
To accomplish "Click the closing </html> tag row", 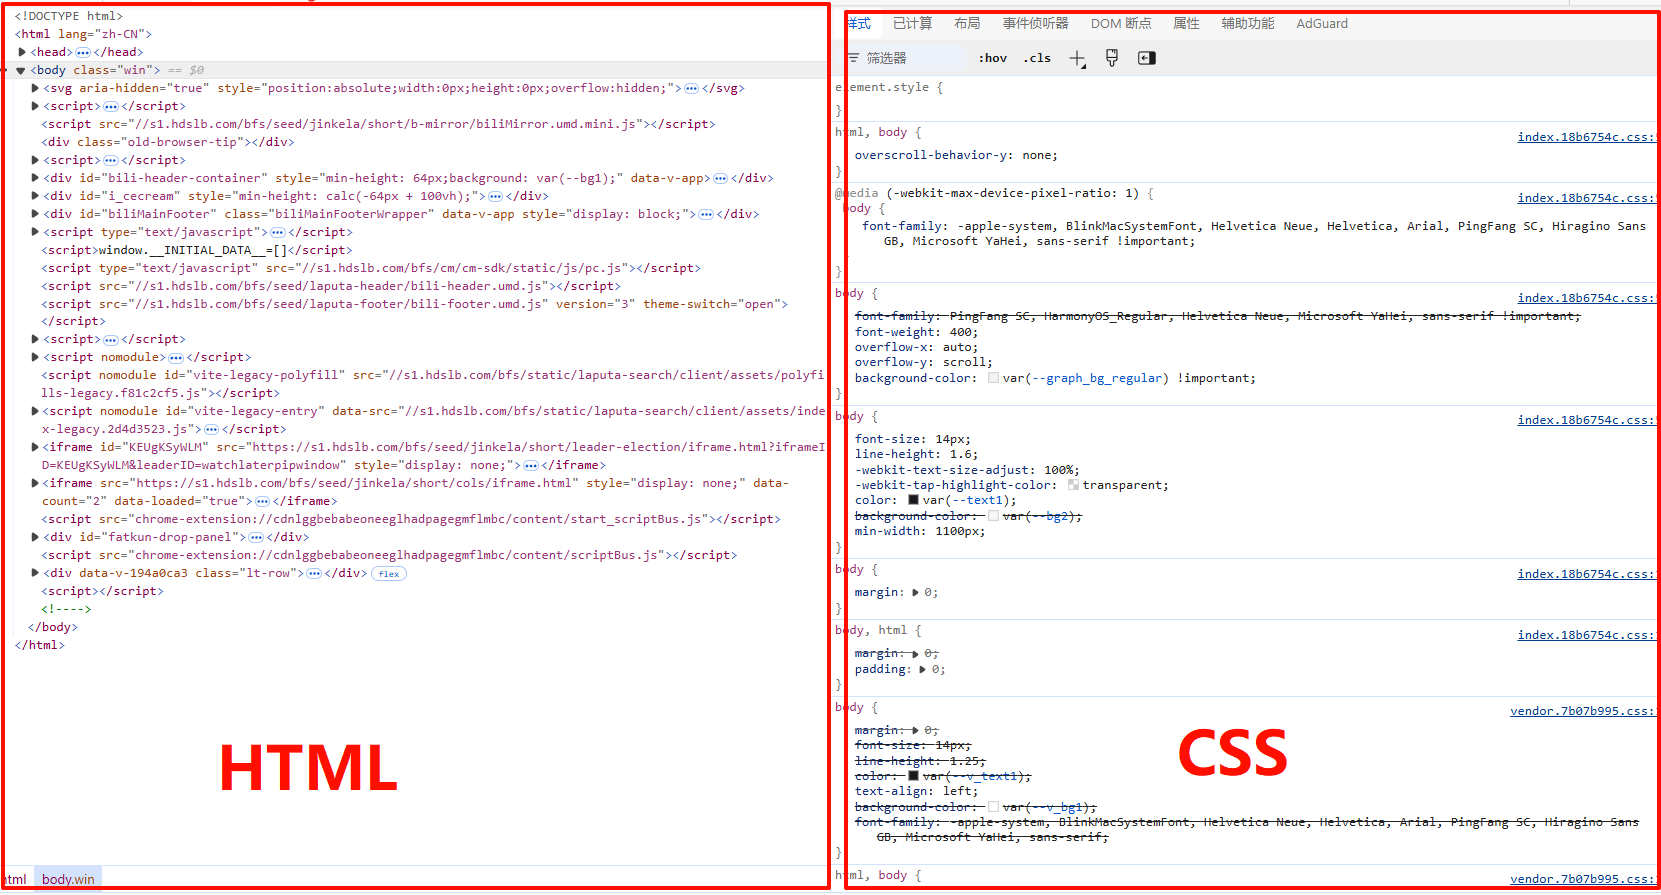I will click(40, 645).
